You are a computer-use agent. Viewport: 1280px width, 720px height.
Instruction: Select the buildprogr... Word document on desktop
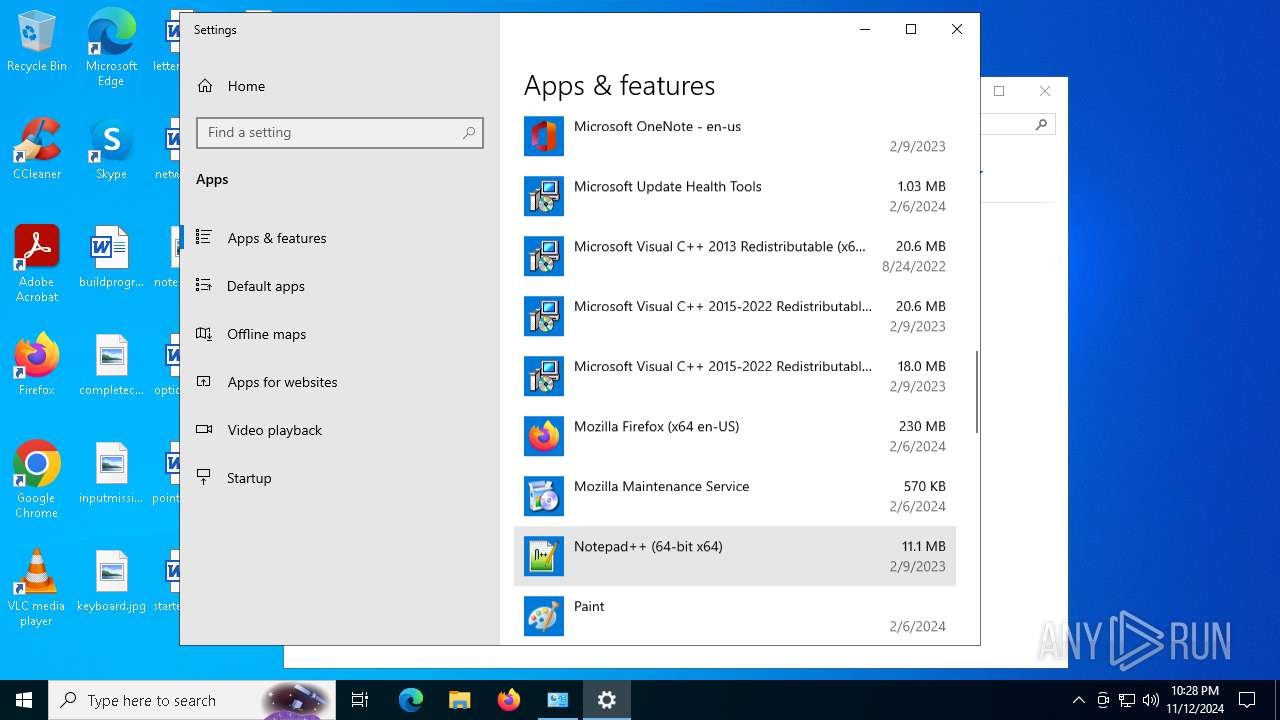111,257
